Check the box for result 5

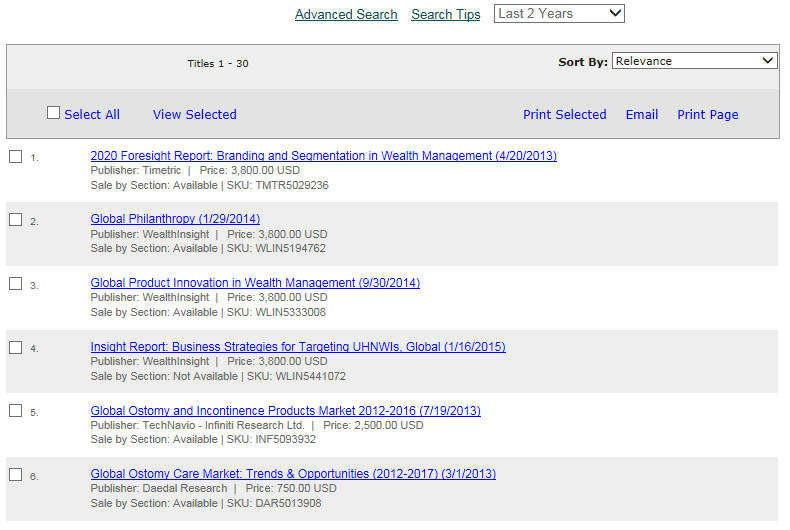pos(15,411)
